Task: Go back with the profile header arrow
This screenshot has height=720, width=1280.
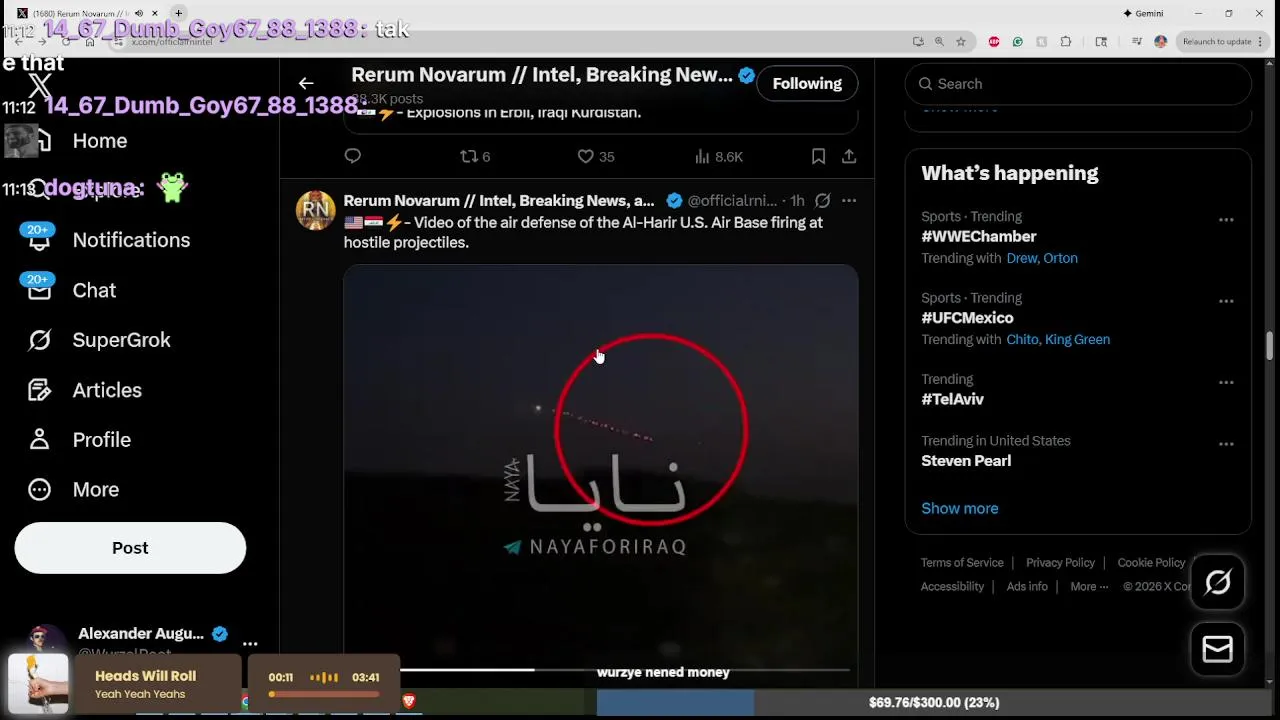Action: (x=306, y=83)
